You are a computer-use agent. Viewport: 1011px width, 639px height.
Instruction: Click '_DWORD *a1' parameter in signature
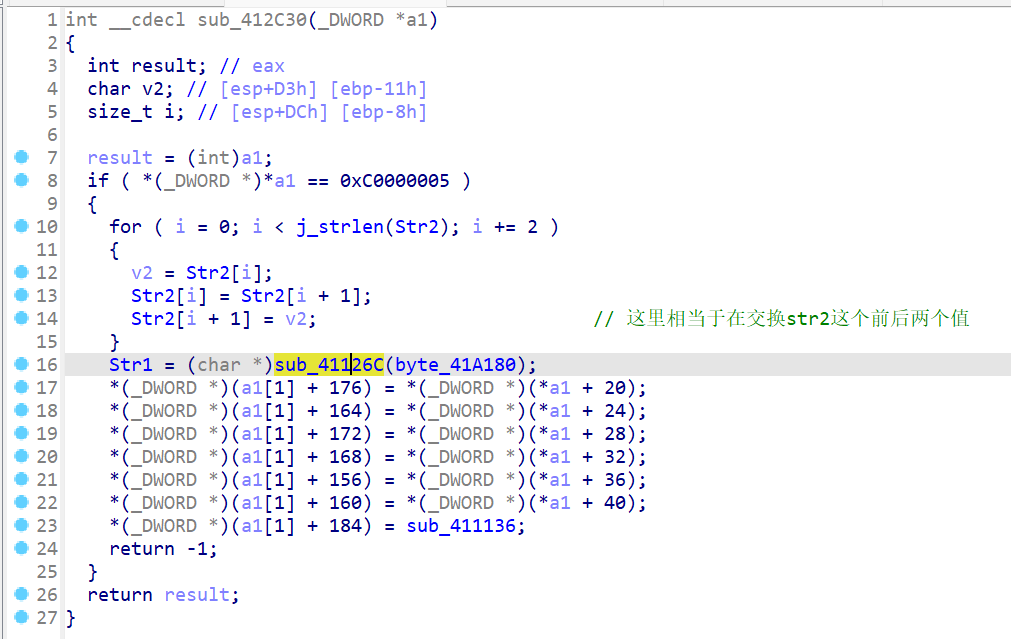point(373,20)
